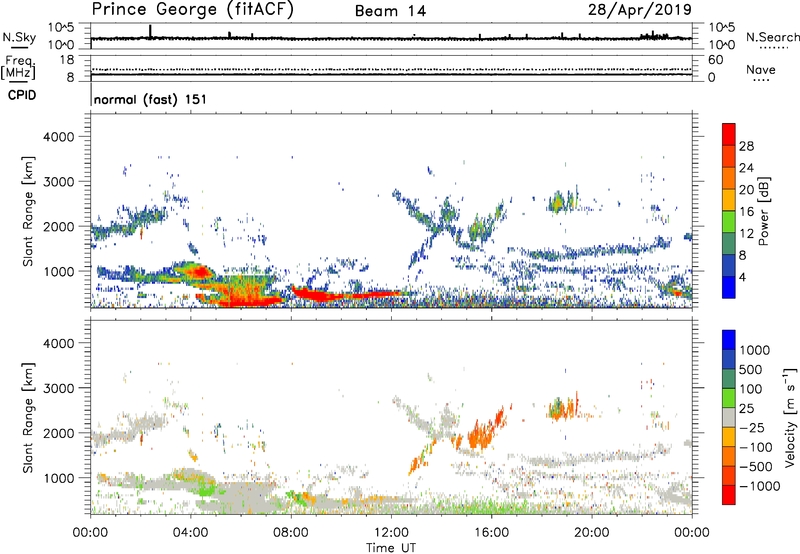This screenshot has height=554, width=800.
Task: Select the "Freq. [MHz]" axis label
Action: coord(18,68)
